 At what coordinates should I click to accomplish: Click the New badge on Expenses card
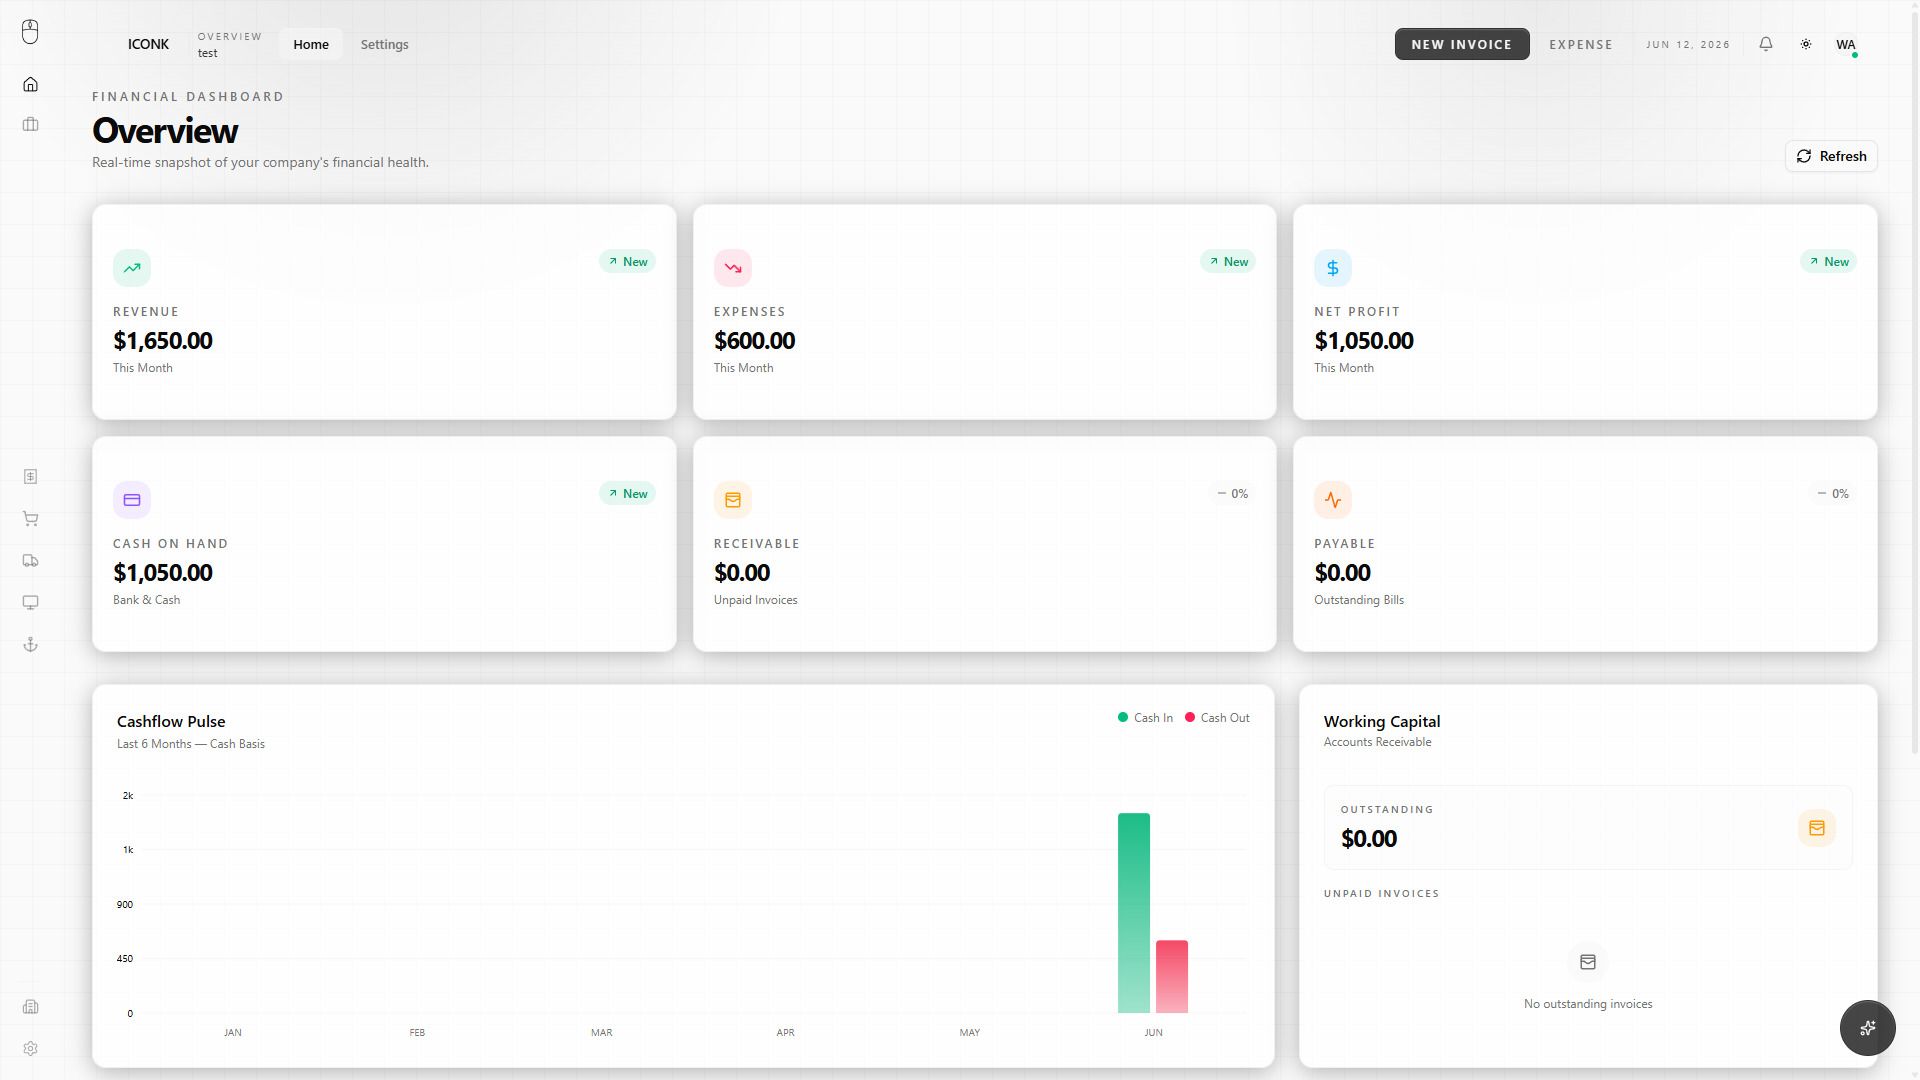coord(1228,262)
